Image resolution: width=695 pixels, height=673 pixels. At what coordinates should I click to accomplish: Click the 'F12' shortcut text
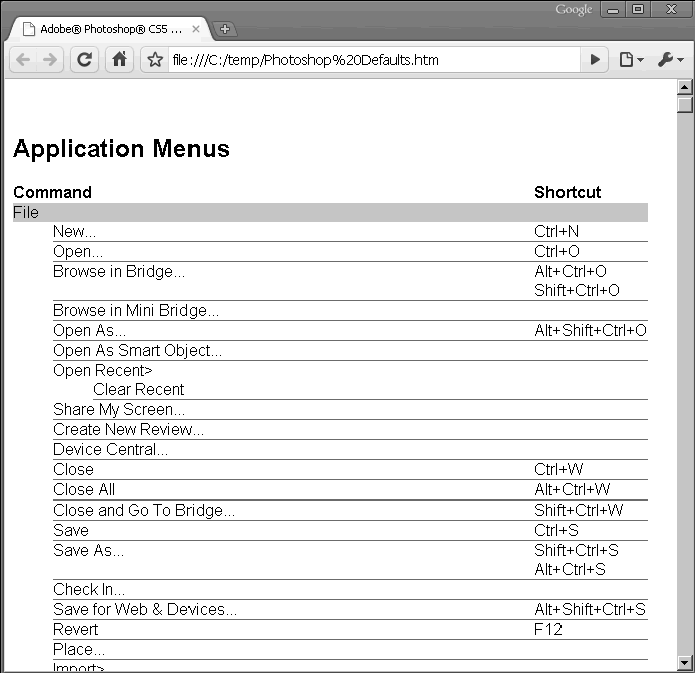click(548, 630)
